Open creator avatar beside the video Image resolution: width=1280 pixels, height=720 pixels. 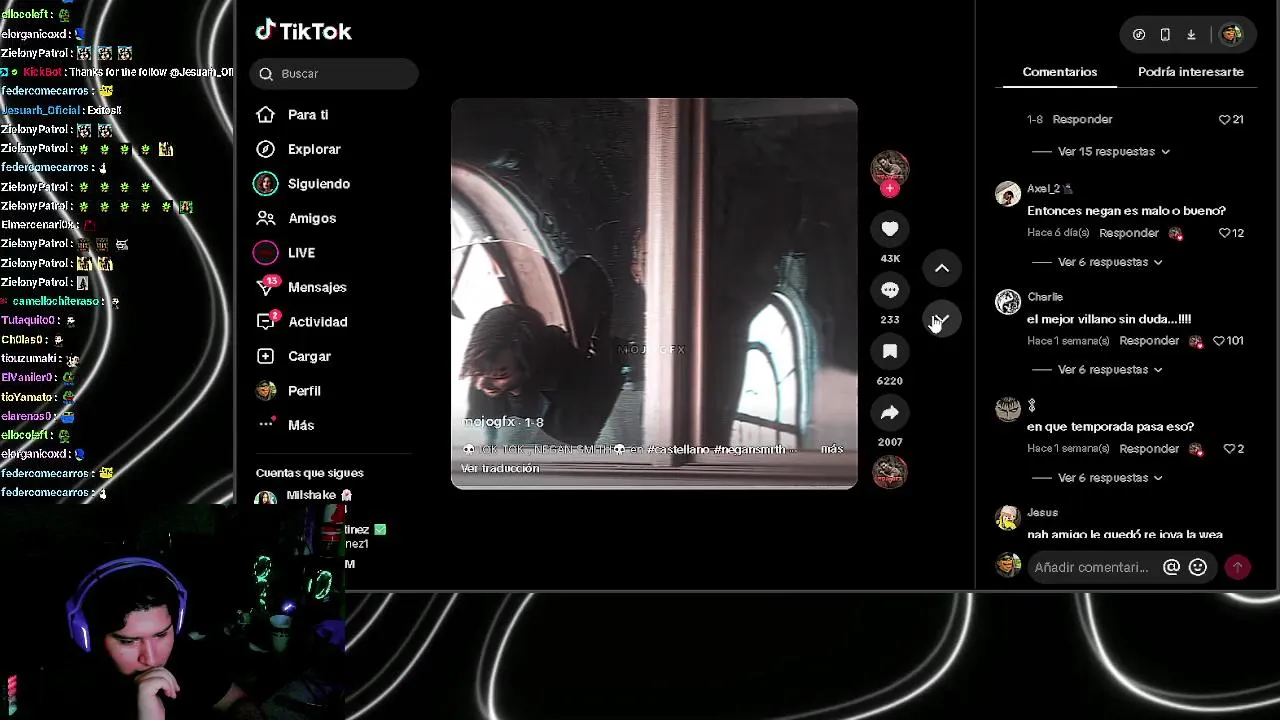[x=889, y=168]
